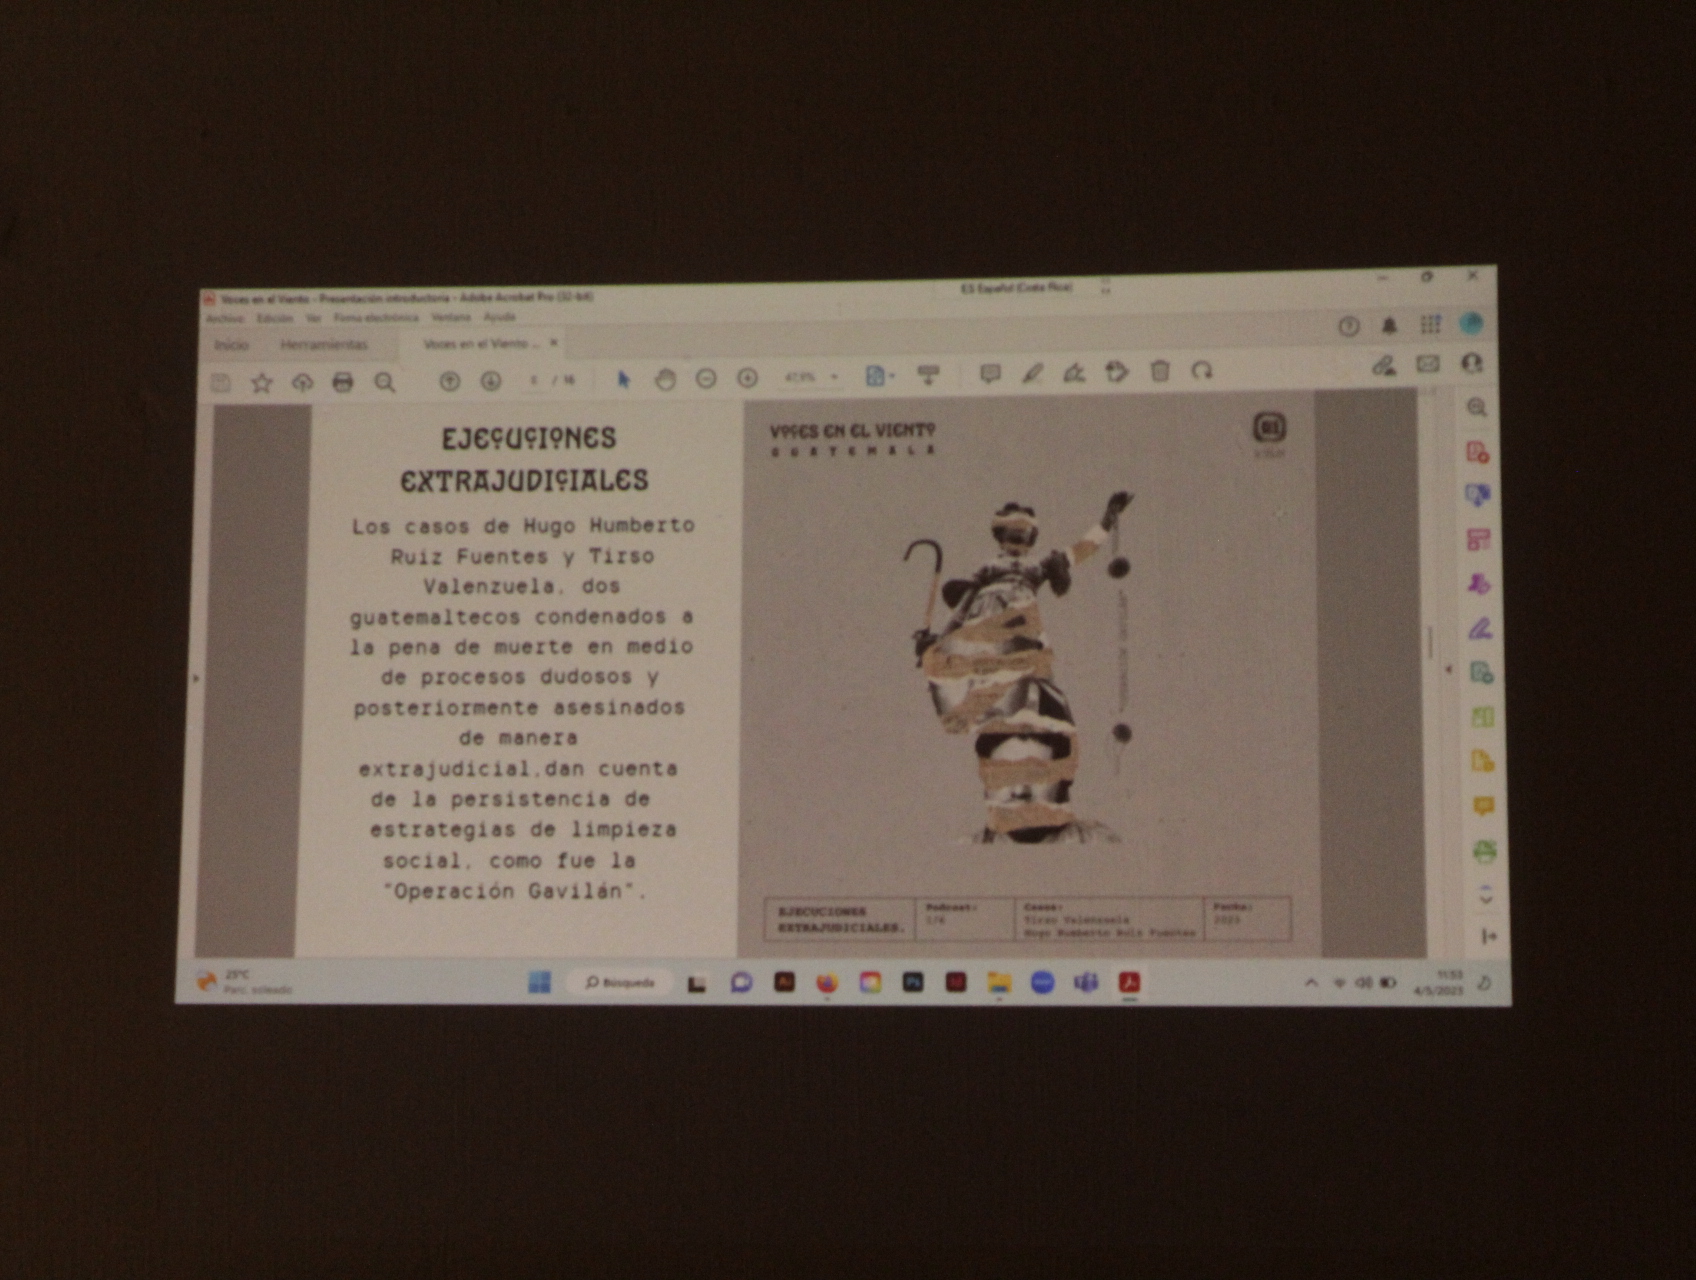Open the green printer tool in right pane

point(1484,851)
